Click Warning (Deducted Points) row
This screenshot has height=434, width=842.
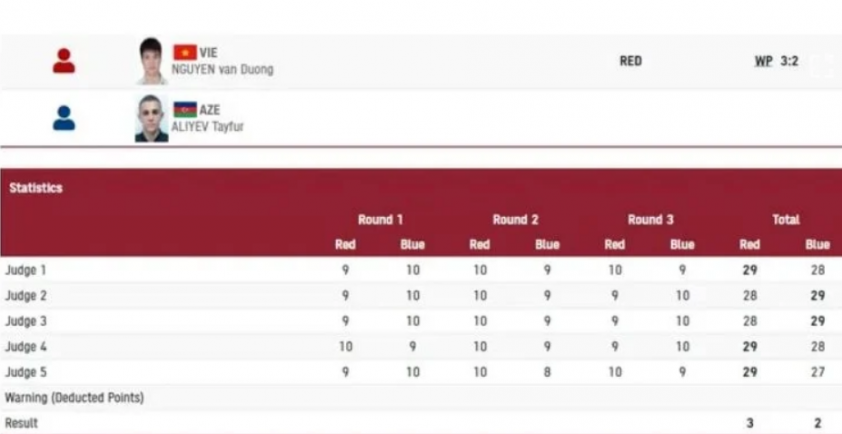click(x=421, y=398)
